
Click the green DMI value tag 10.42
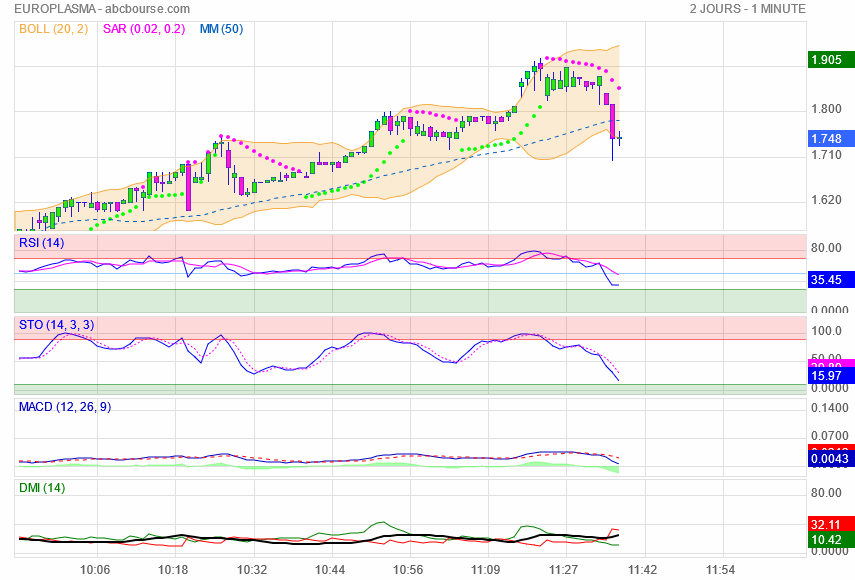coord(831,540)
